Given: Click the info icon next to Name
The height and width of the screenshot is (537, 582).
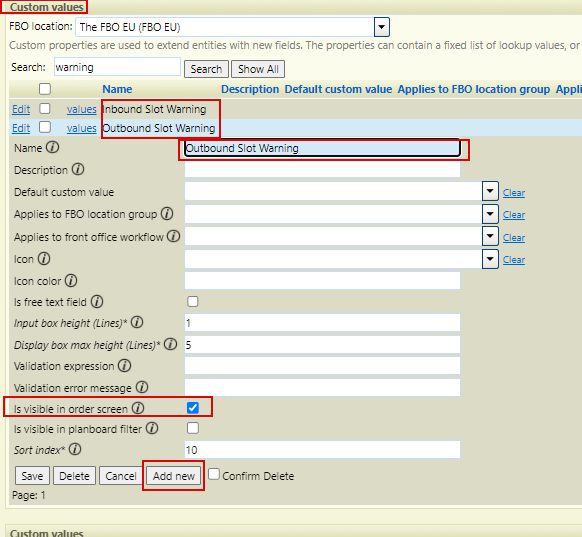Looking at the screenshot, I should (x=52, y=147).
